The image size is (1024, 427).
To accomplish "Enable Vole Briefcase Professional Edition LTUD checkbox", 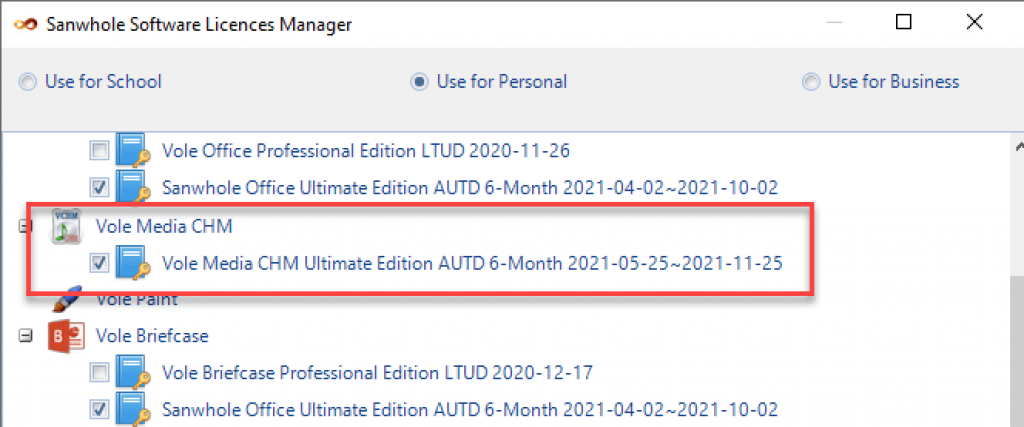I will tap(99, 373).
